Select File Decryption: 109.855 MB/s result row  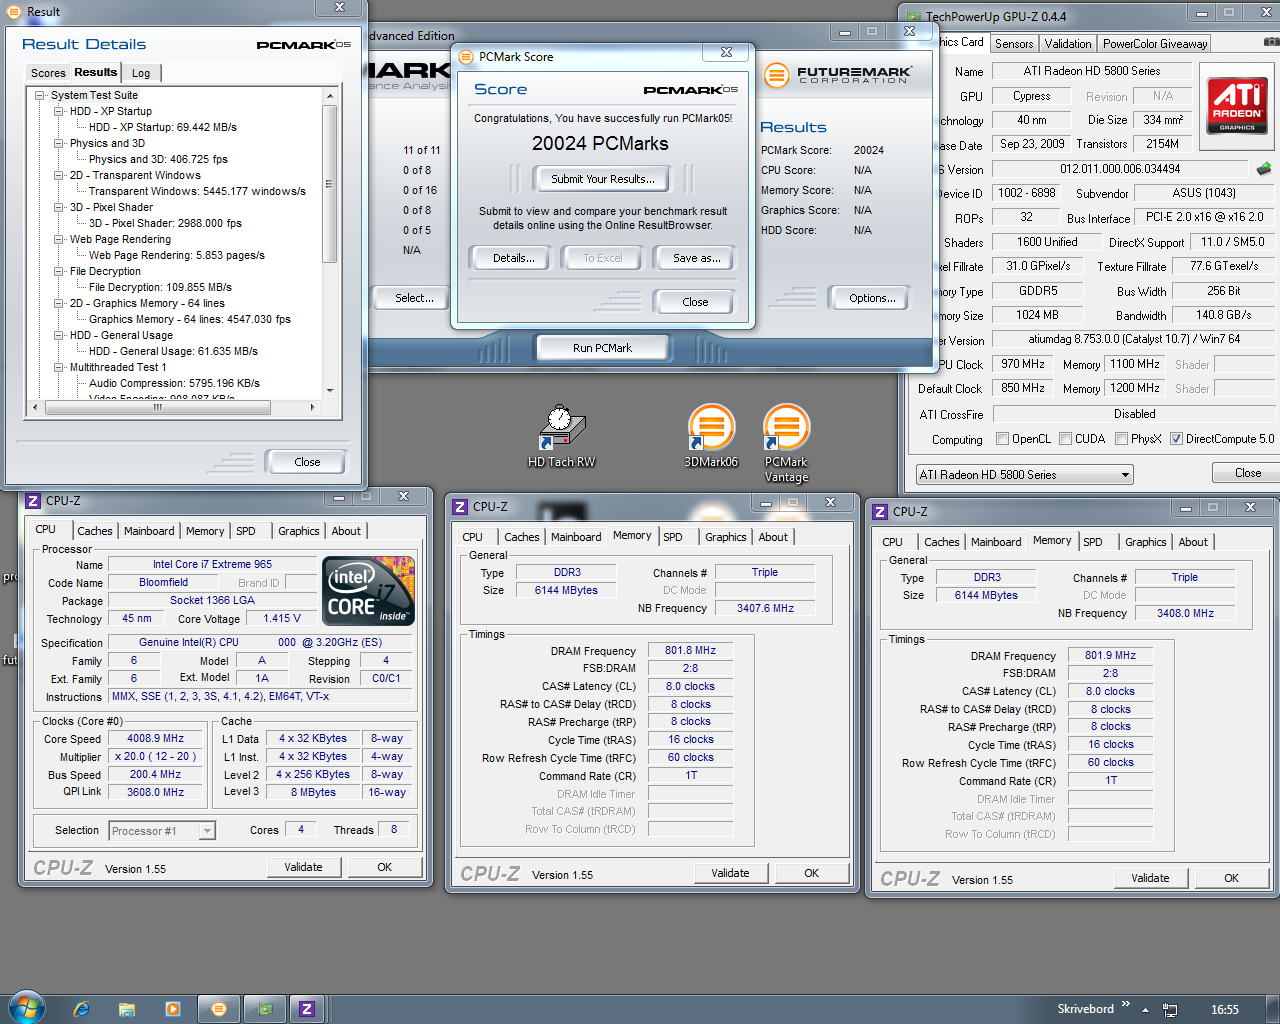(160, 287)
